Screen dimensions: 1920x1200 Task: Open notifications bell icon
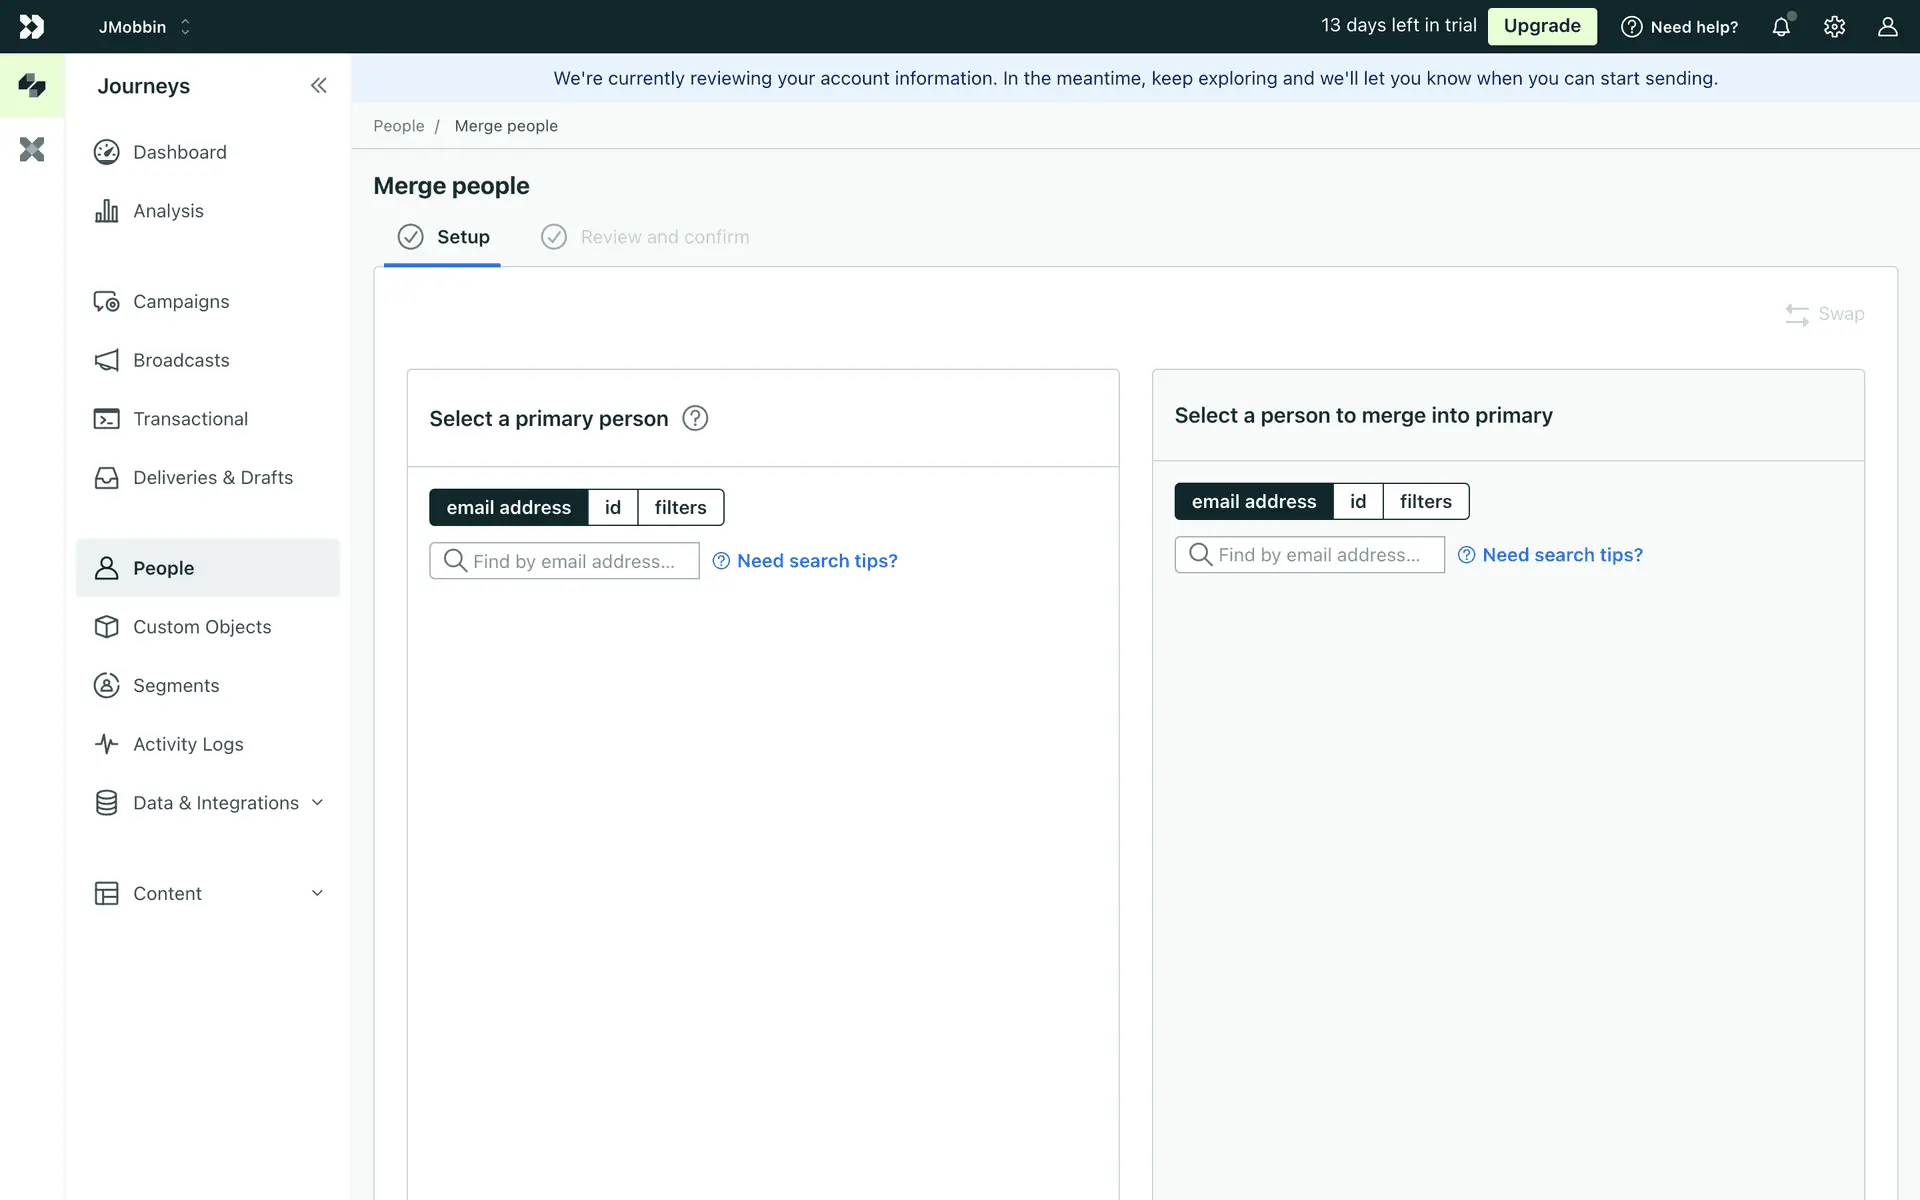click(1781, 27)
